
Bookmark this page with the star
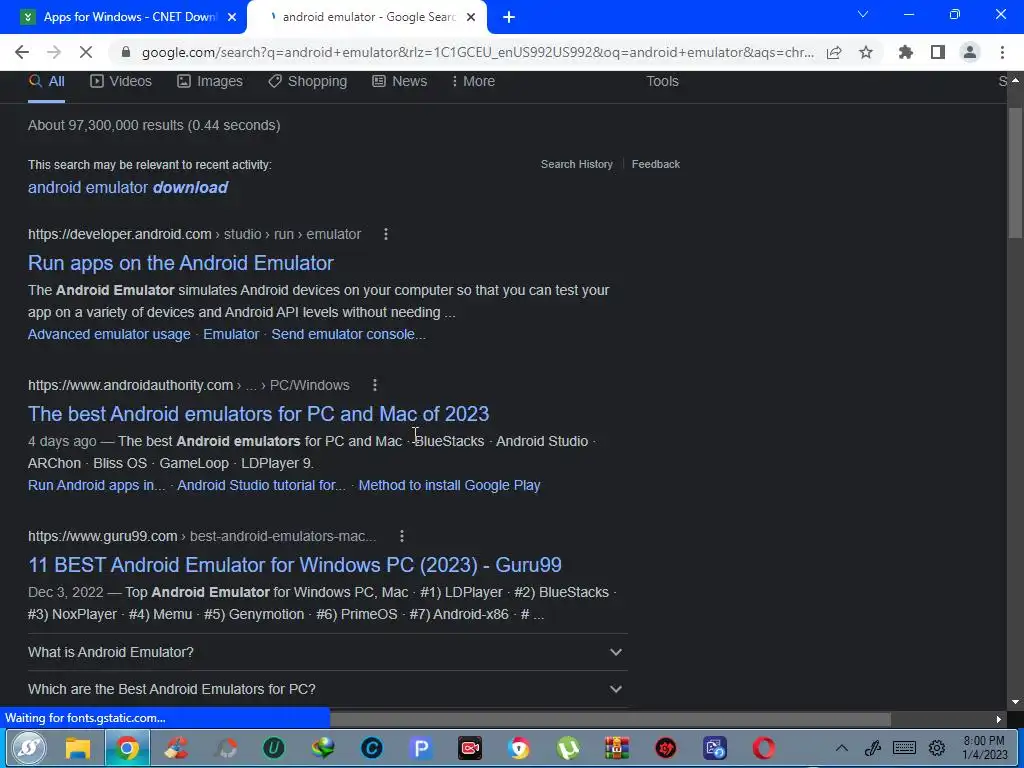click(866, 52)
